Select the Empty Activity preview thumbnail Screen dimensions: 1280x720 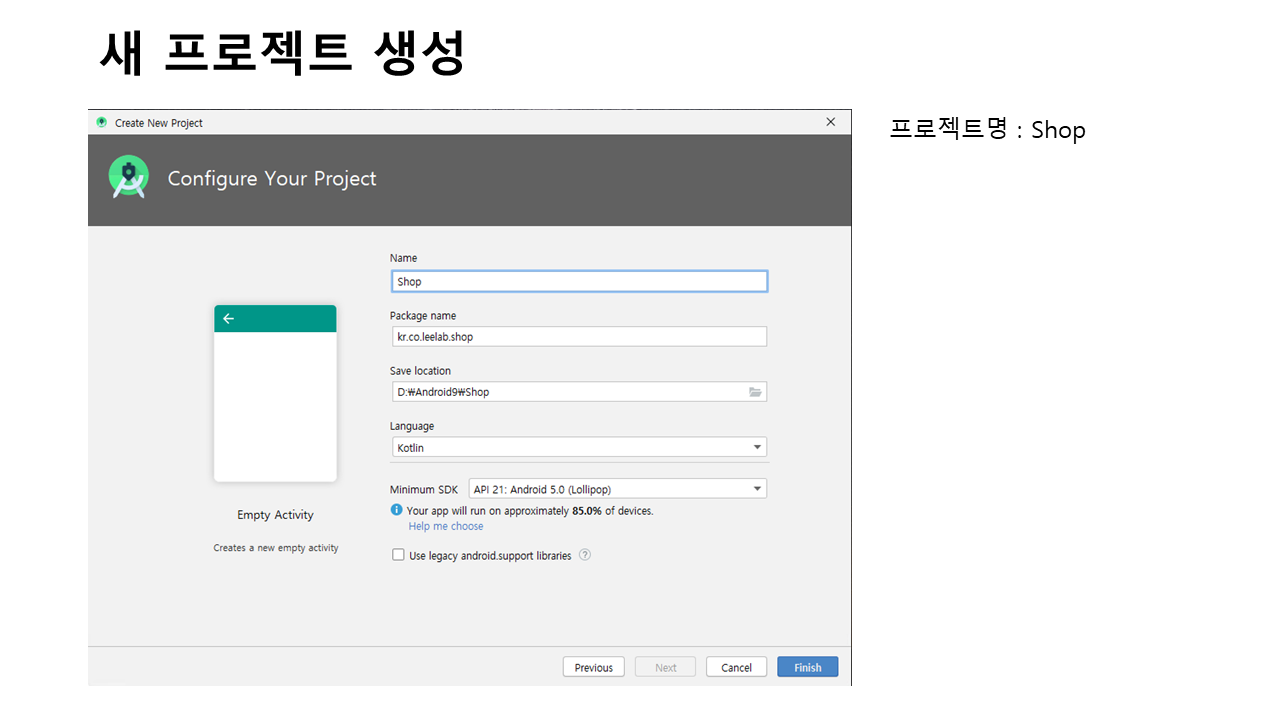click(x=275, y=393)
